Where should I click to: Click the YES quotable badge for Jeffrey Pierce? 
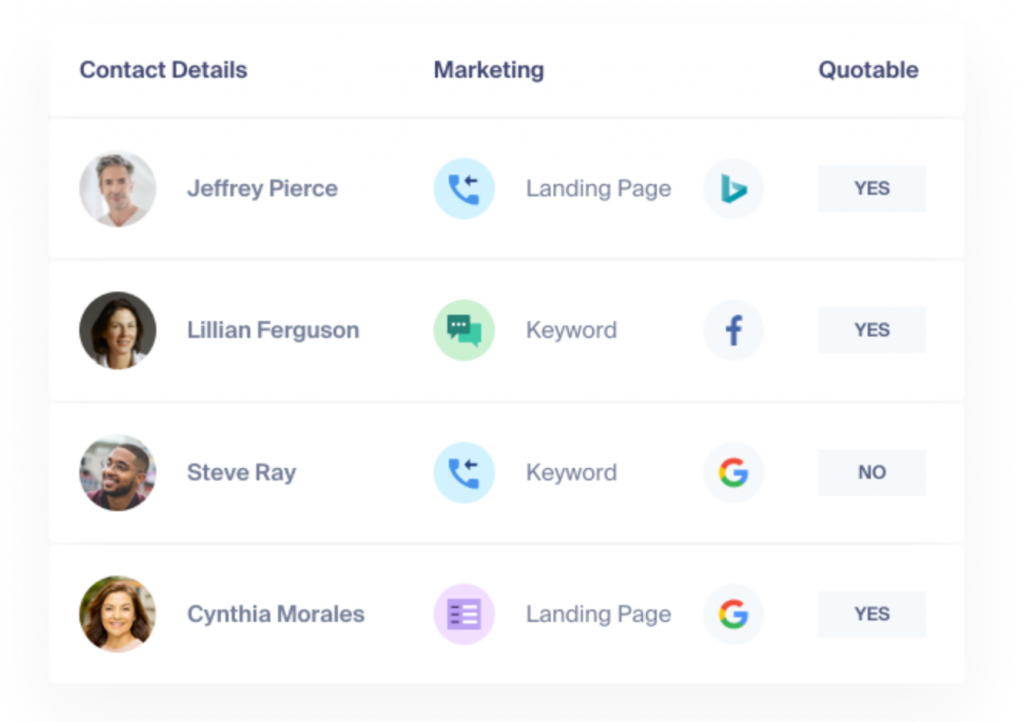[872, 189]
